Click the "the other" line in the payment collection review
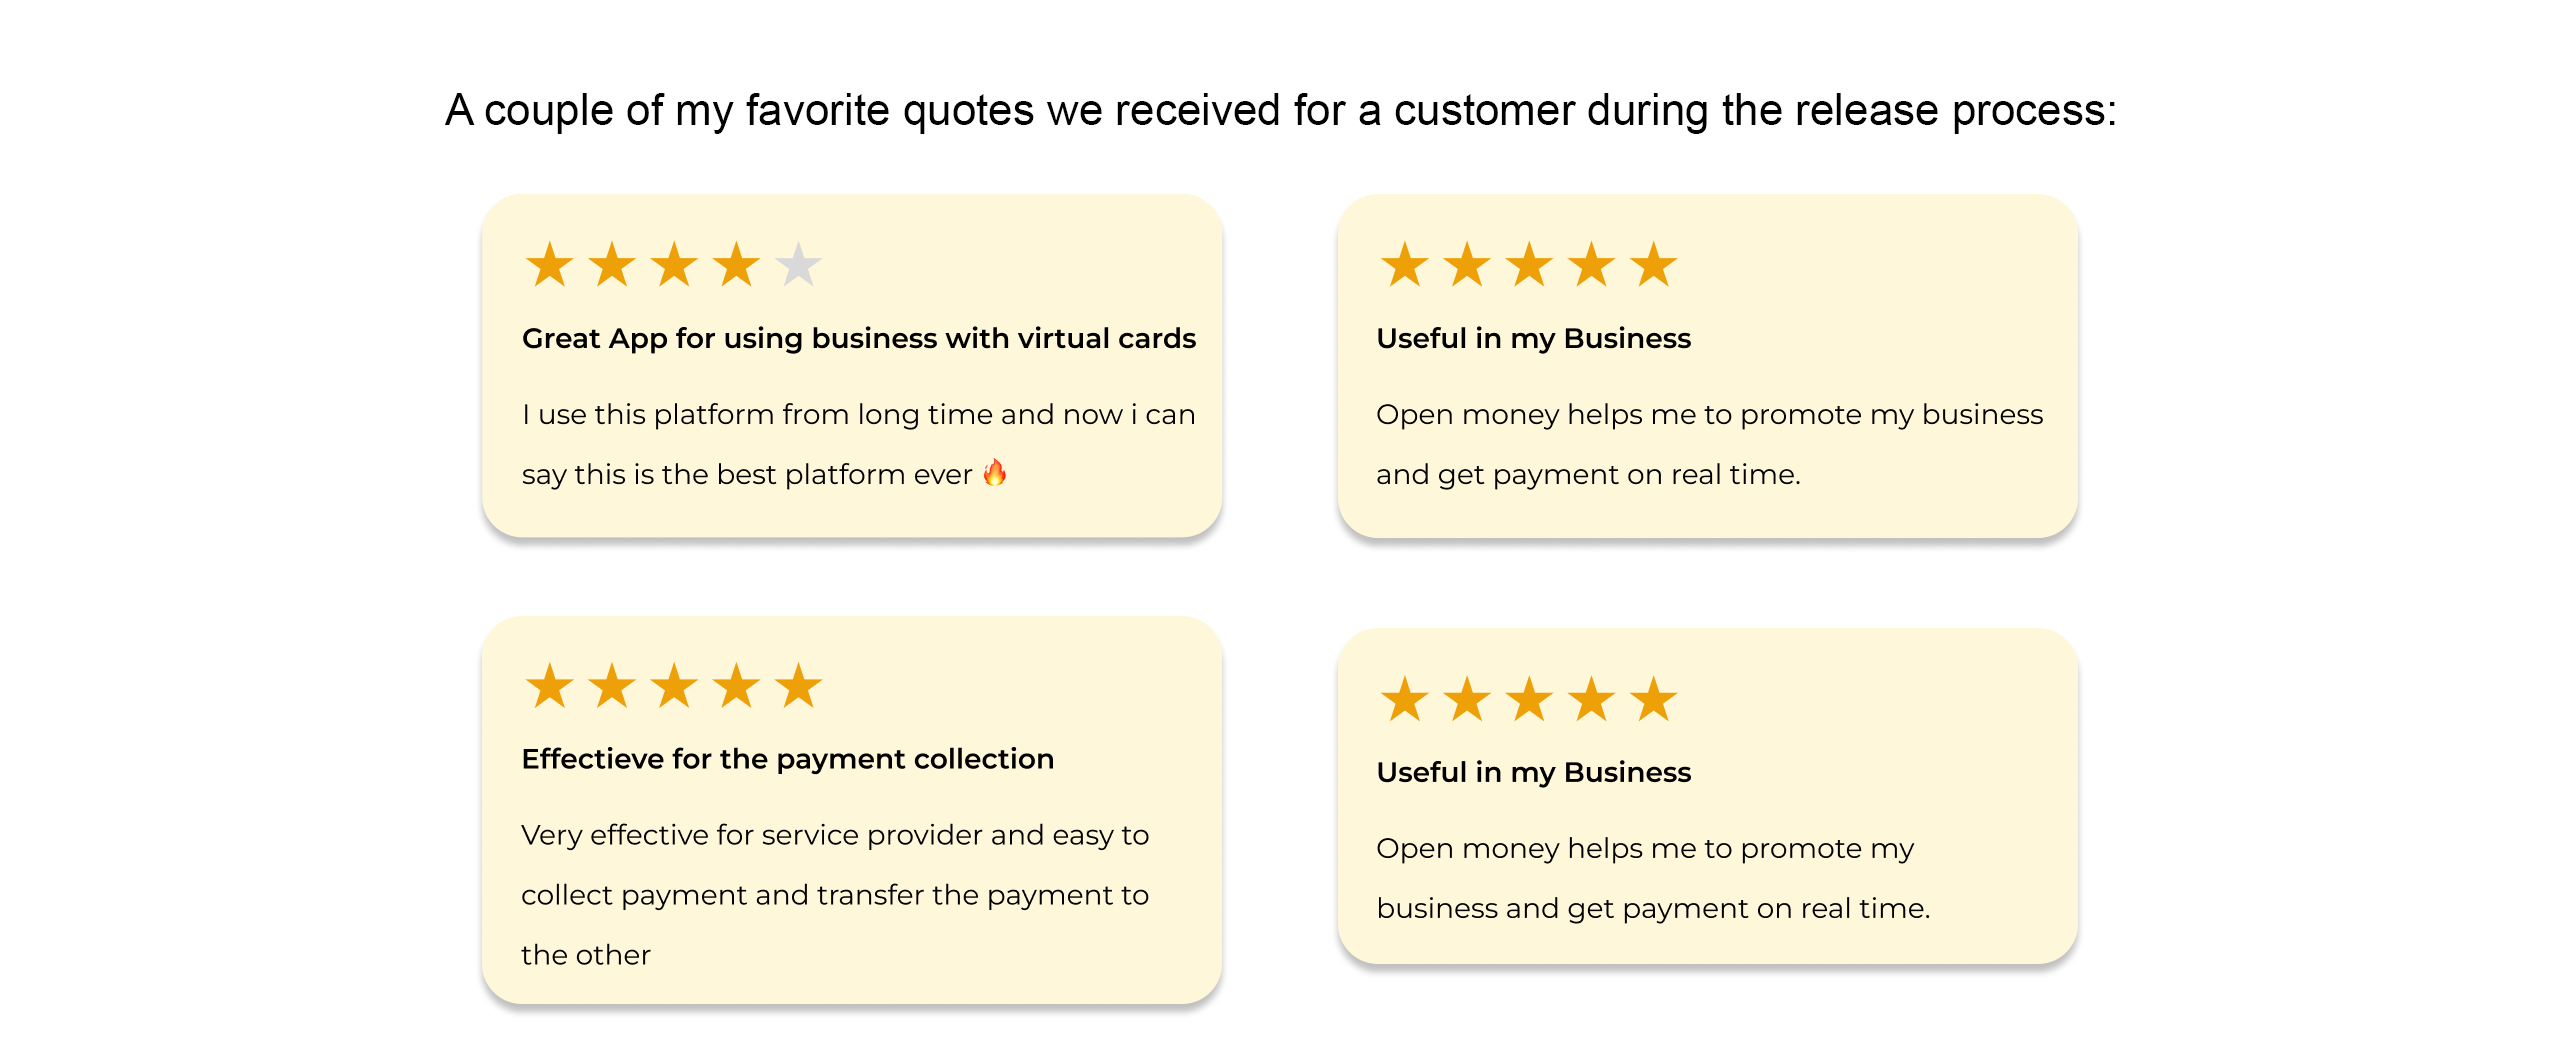The image size is (2560, 1058). click(x=586, y=955)
